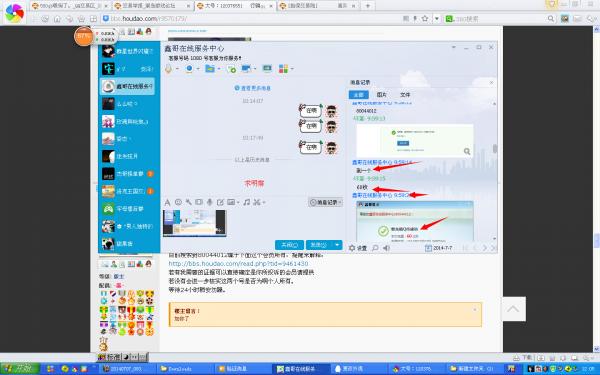Click the send picture icon
This screenshot has width=600, height=375.
(231, 202)
